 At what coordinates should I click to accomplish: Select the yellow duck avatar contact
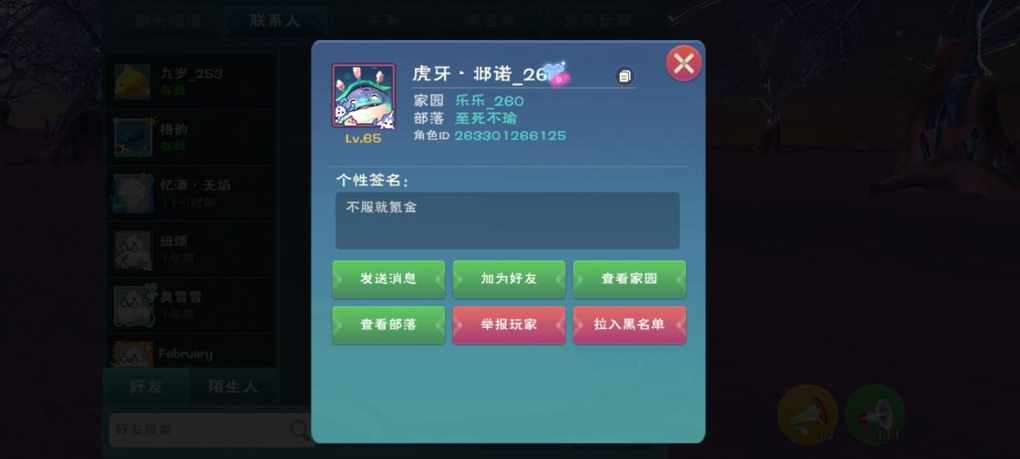[x=133, y=81]
